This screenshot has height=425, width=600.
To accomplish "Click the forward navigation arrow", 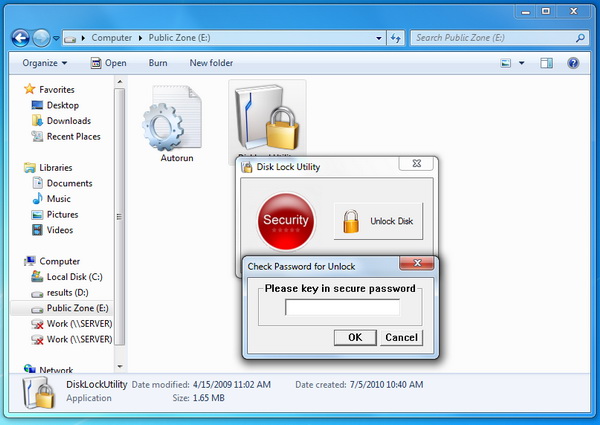I will pos(41,38).
